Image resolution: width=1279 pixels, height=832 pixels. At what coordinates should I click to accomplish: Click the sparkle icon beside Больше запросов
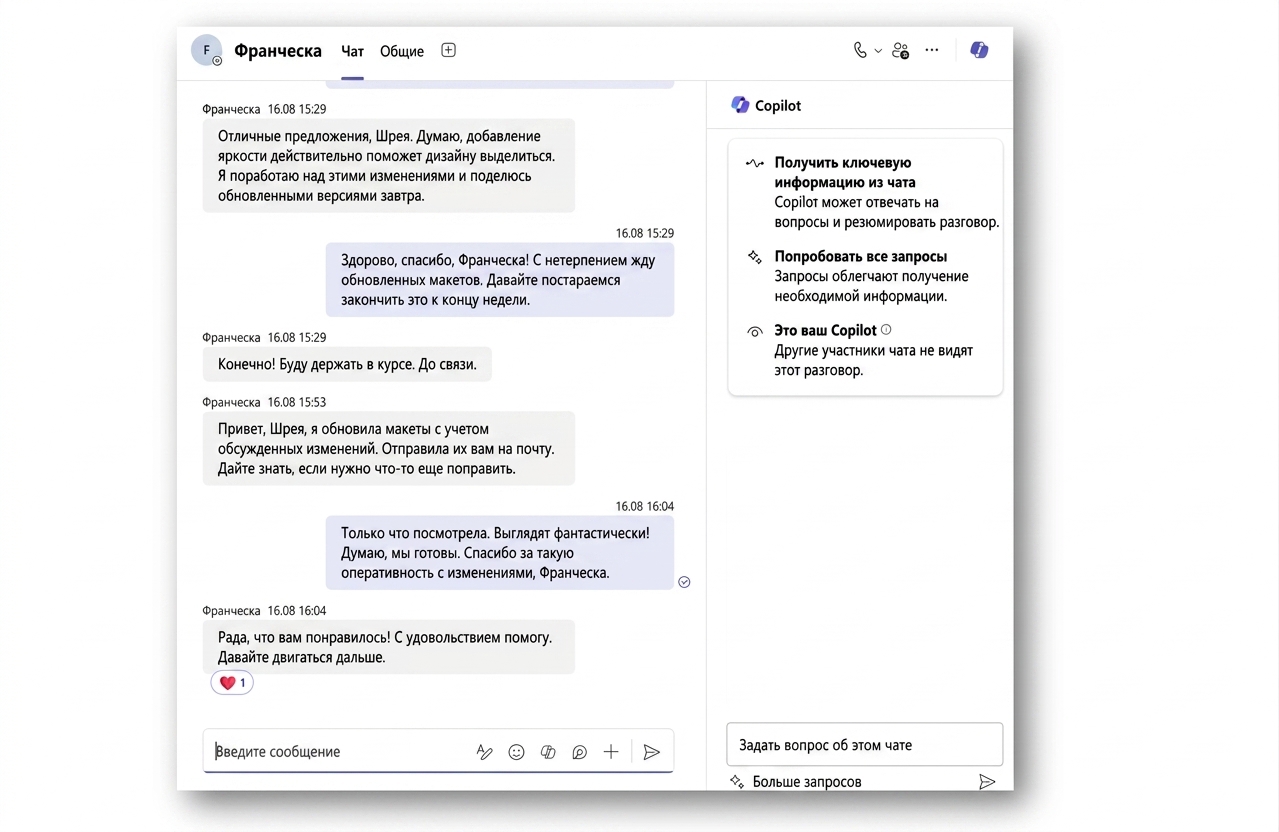(737, 782)
